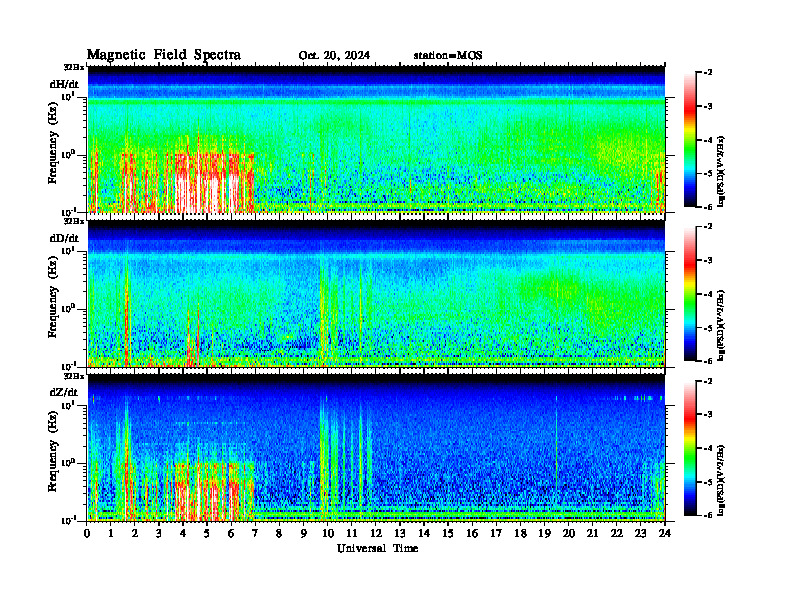Click hour tick label "12" on time axis
This screenshot has width=792, height=612.
click(x=376, y=533)
